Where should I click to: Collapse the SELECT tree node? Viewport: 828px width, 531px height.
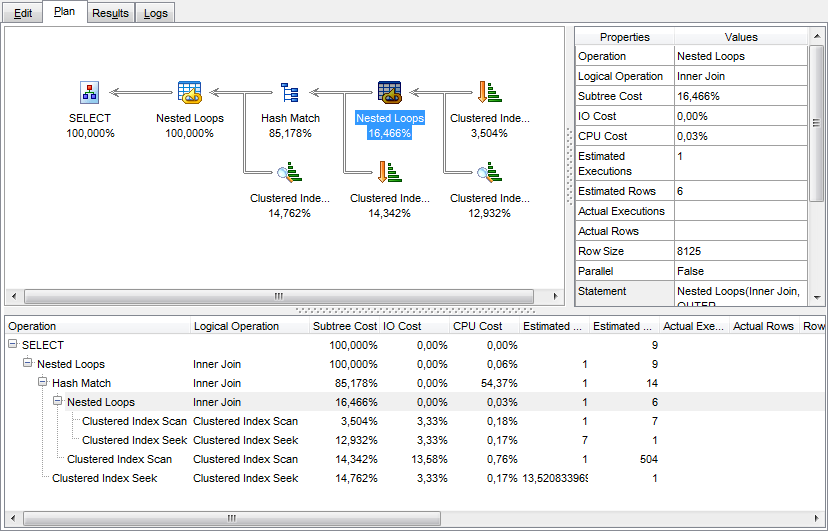point(13,344)
